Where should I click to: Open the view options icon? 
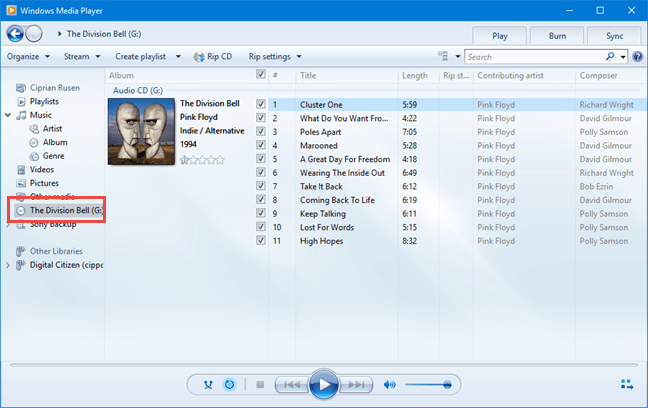[x=443, y=56]
